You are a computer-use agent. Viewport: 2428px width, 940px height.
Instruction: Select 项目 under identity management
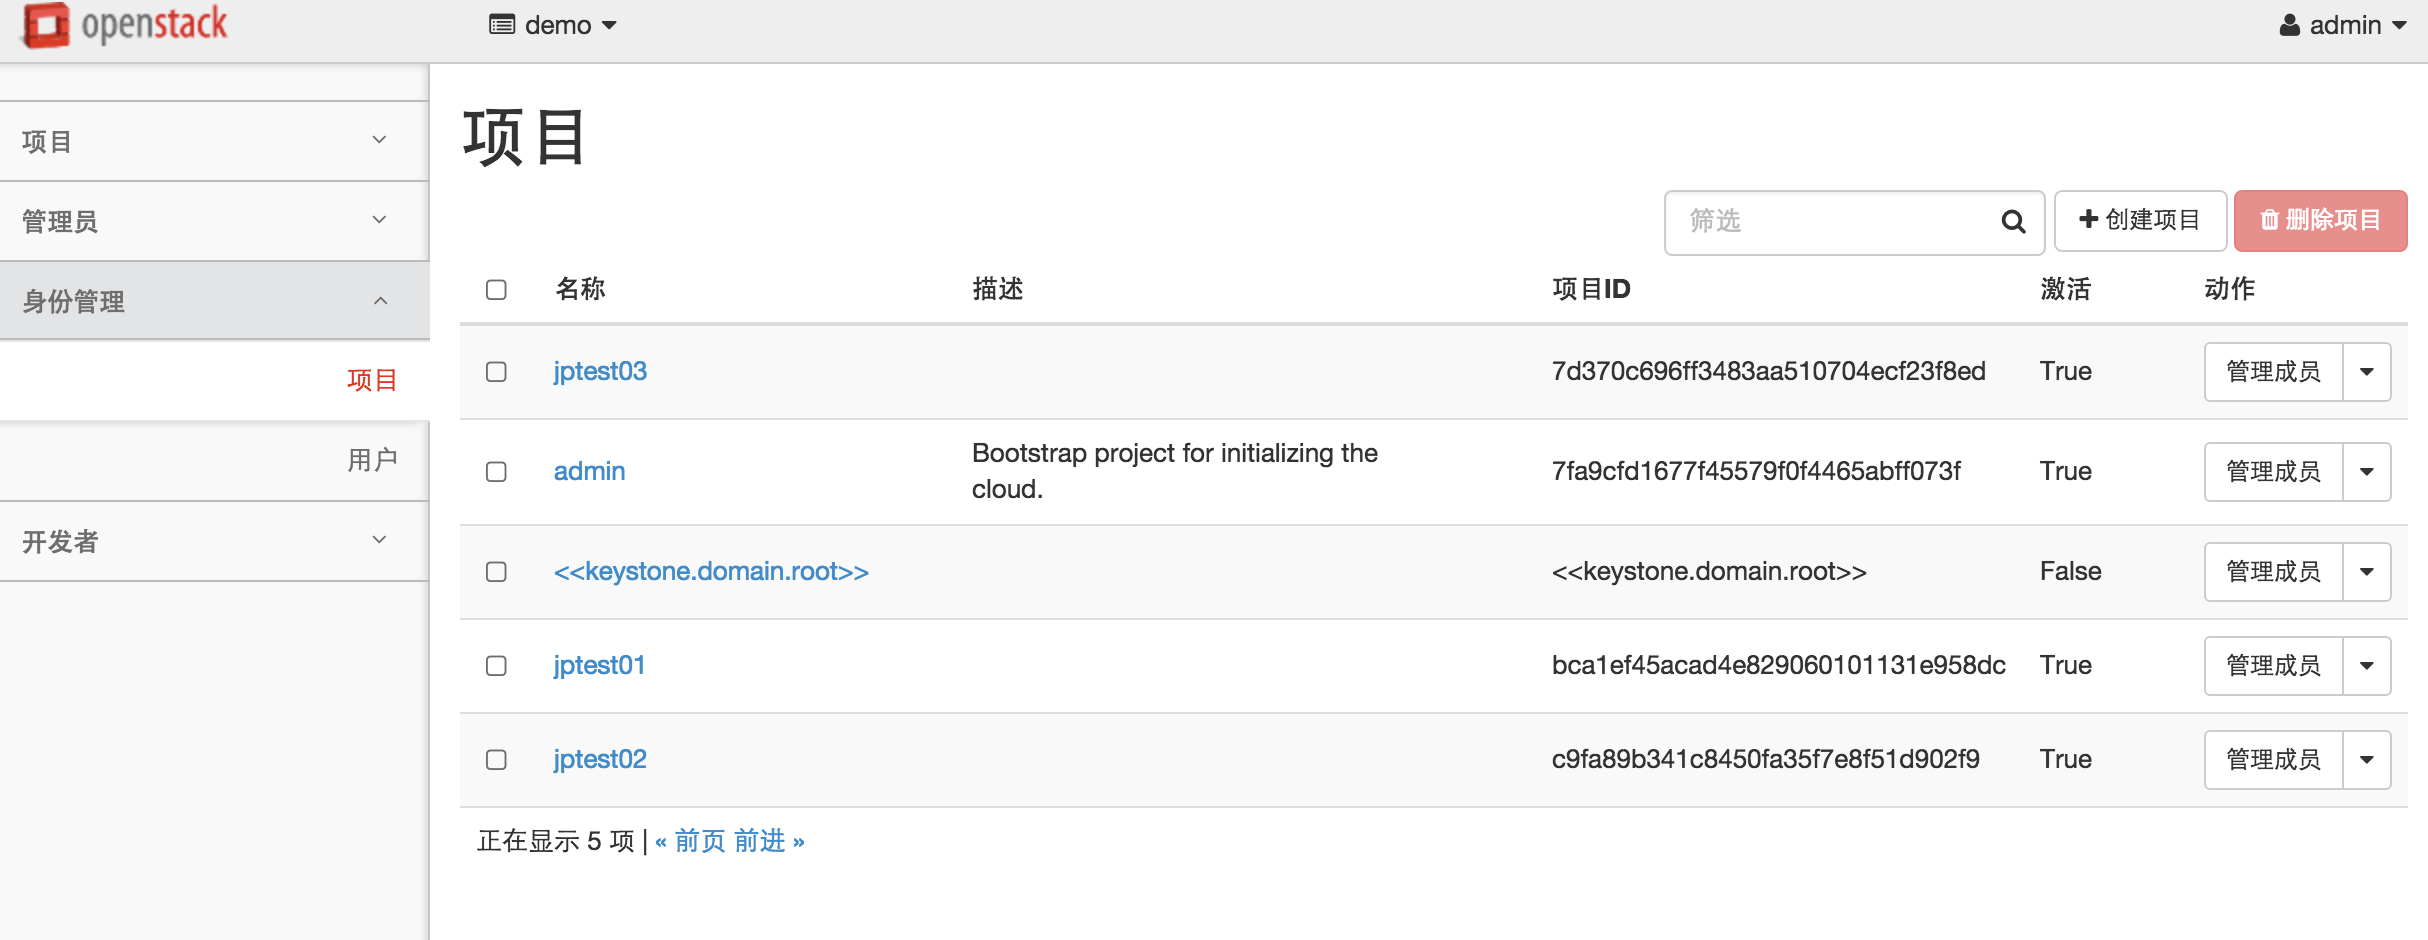coord(372,380)
